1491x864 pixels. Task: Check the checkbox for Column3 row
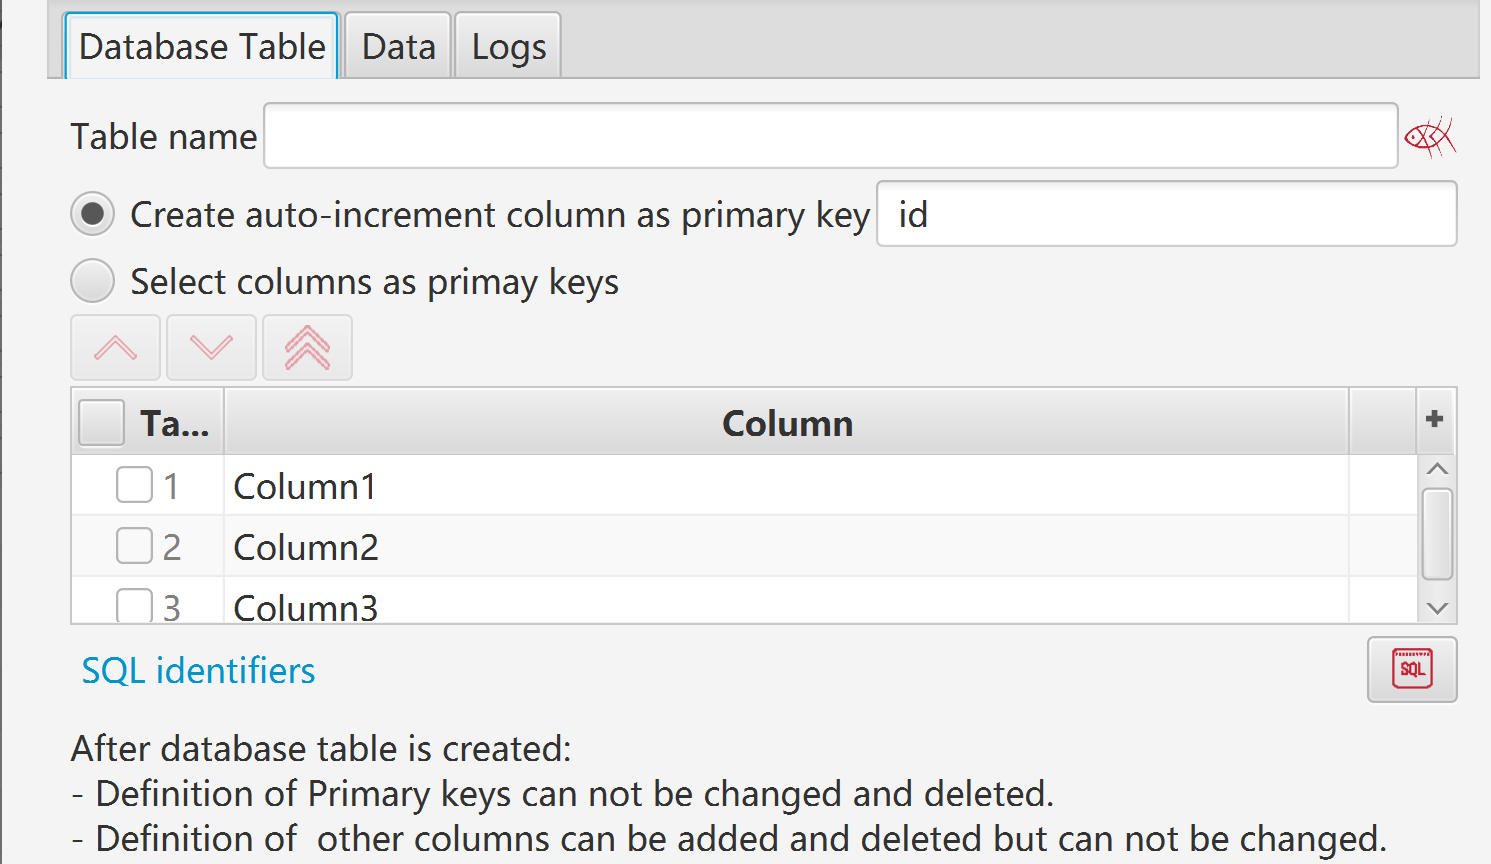click(x=134, y=605)
